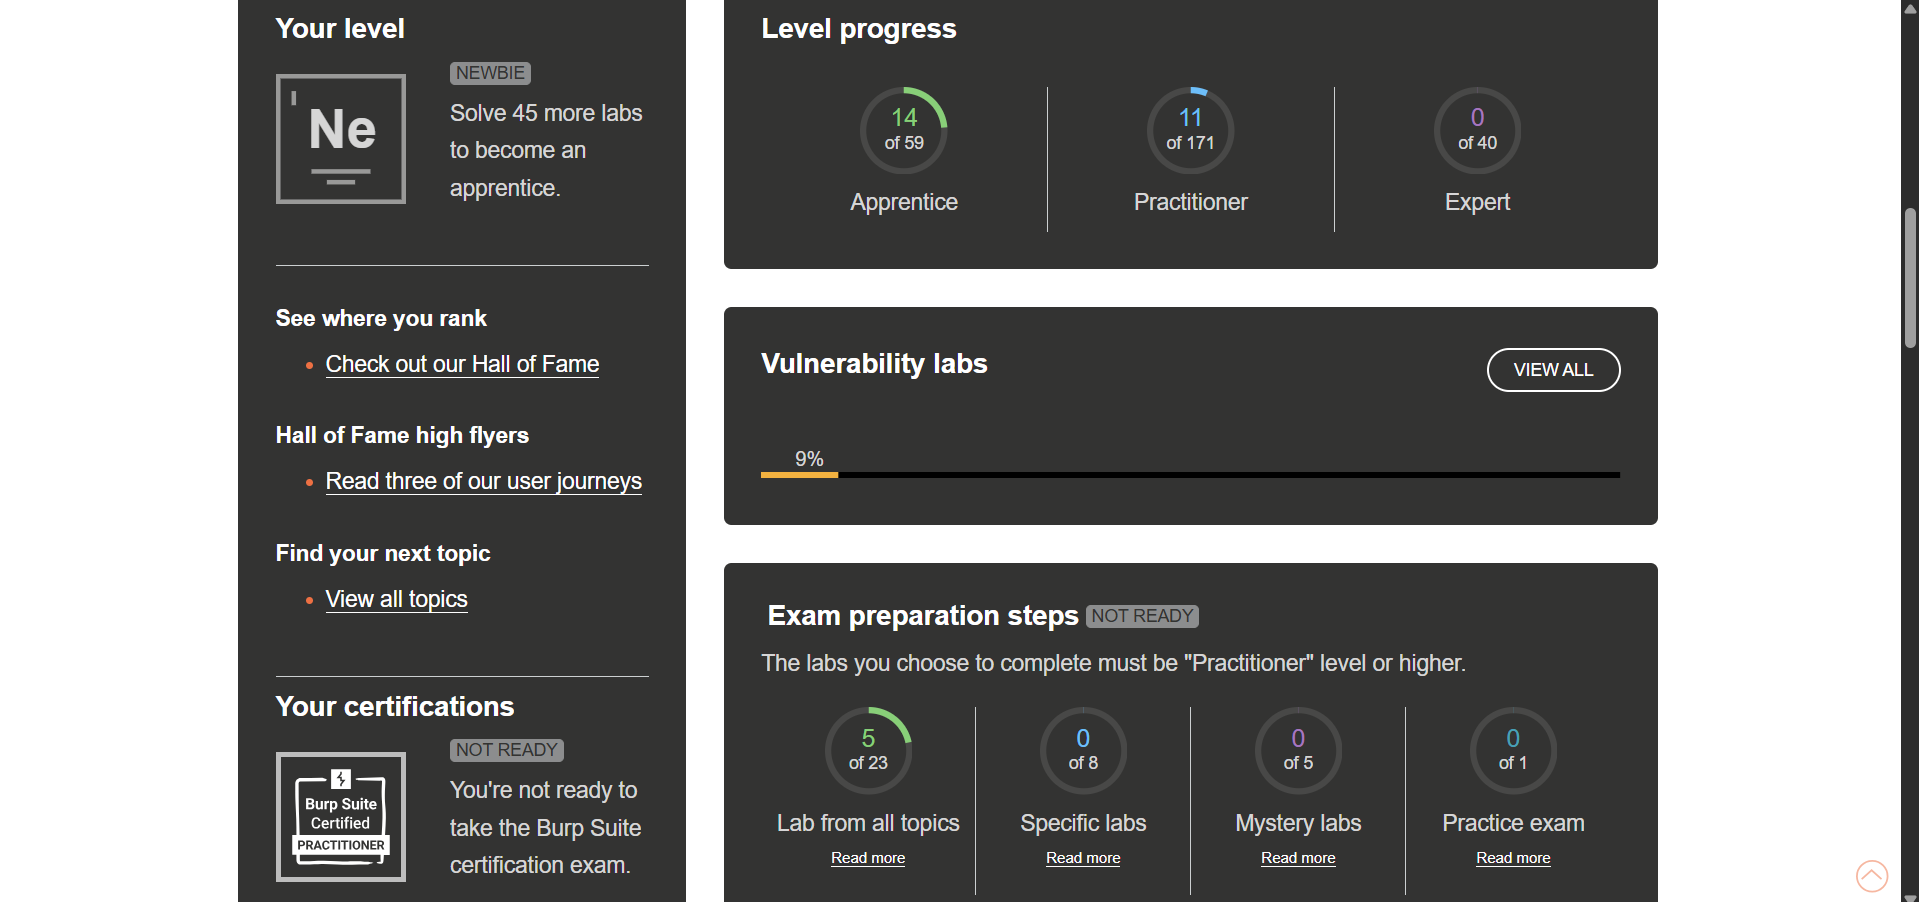Image resolution: width=1919 pixels, height=902 pixels.
Task: Click Read more under Specific labs
Action: [x=1083, y=858]
